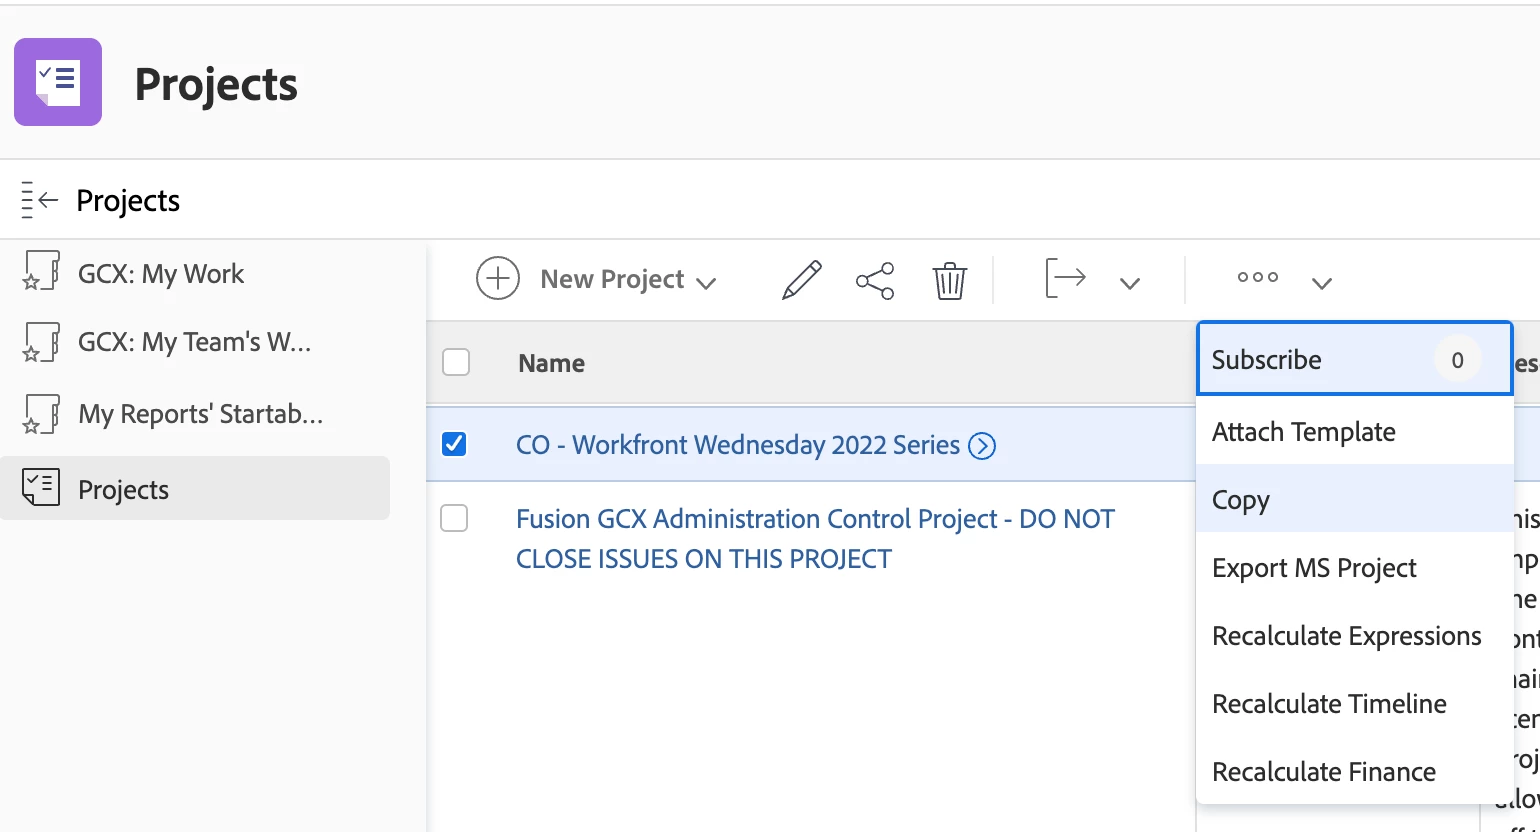Screen dimensions: 1540x832
Task: Open GCX: My Team's W... sidebar item
Action: pyautogui.click(x=195, y=342)
